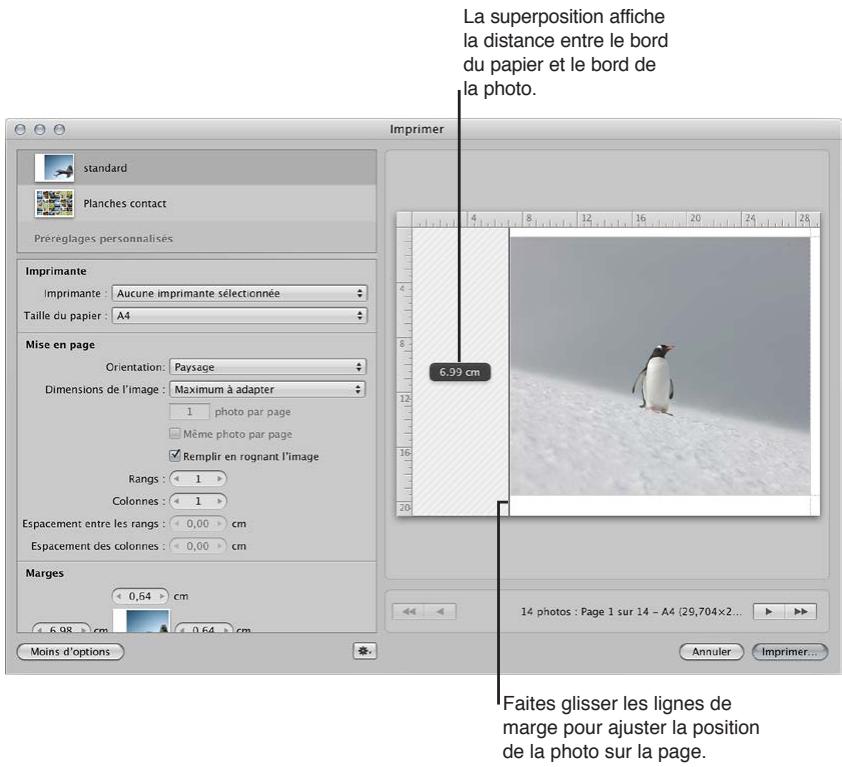The width and height of the screenshot is (842, 767).
Task: Click the penguin photo in preview
Action: click(660, 366)
